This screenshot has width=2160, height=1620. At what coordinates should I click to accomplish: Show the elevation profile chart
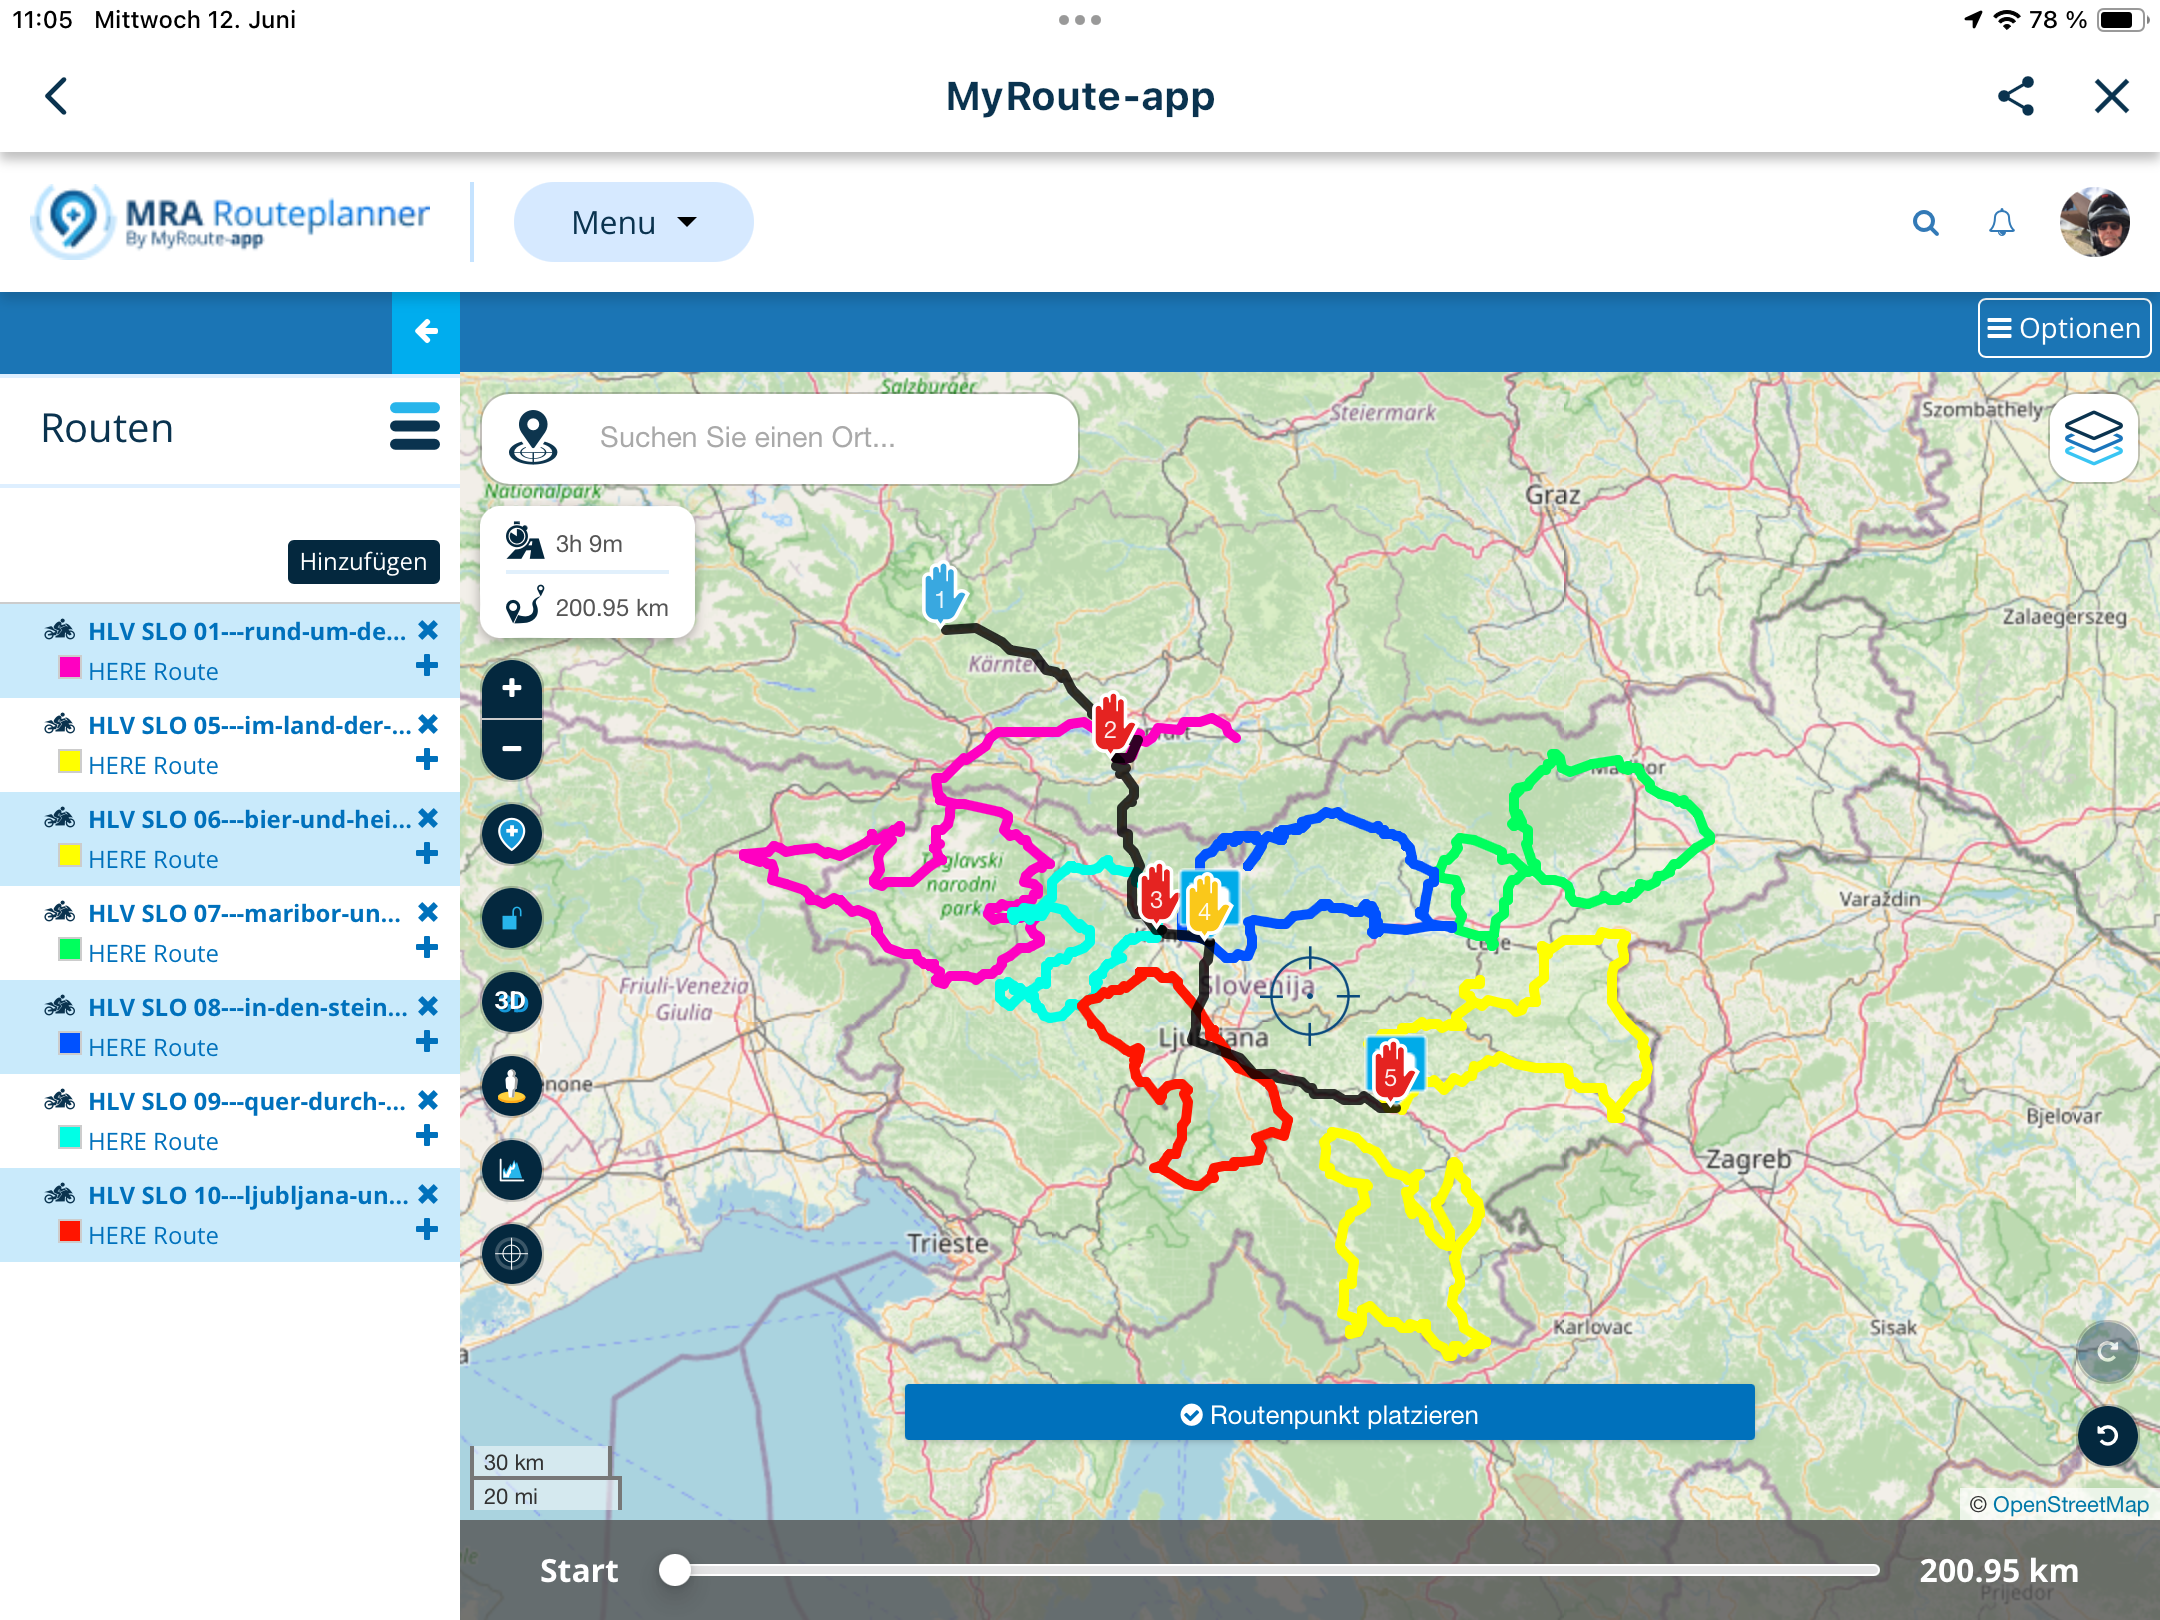[512, 1170]
